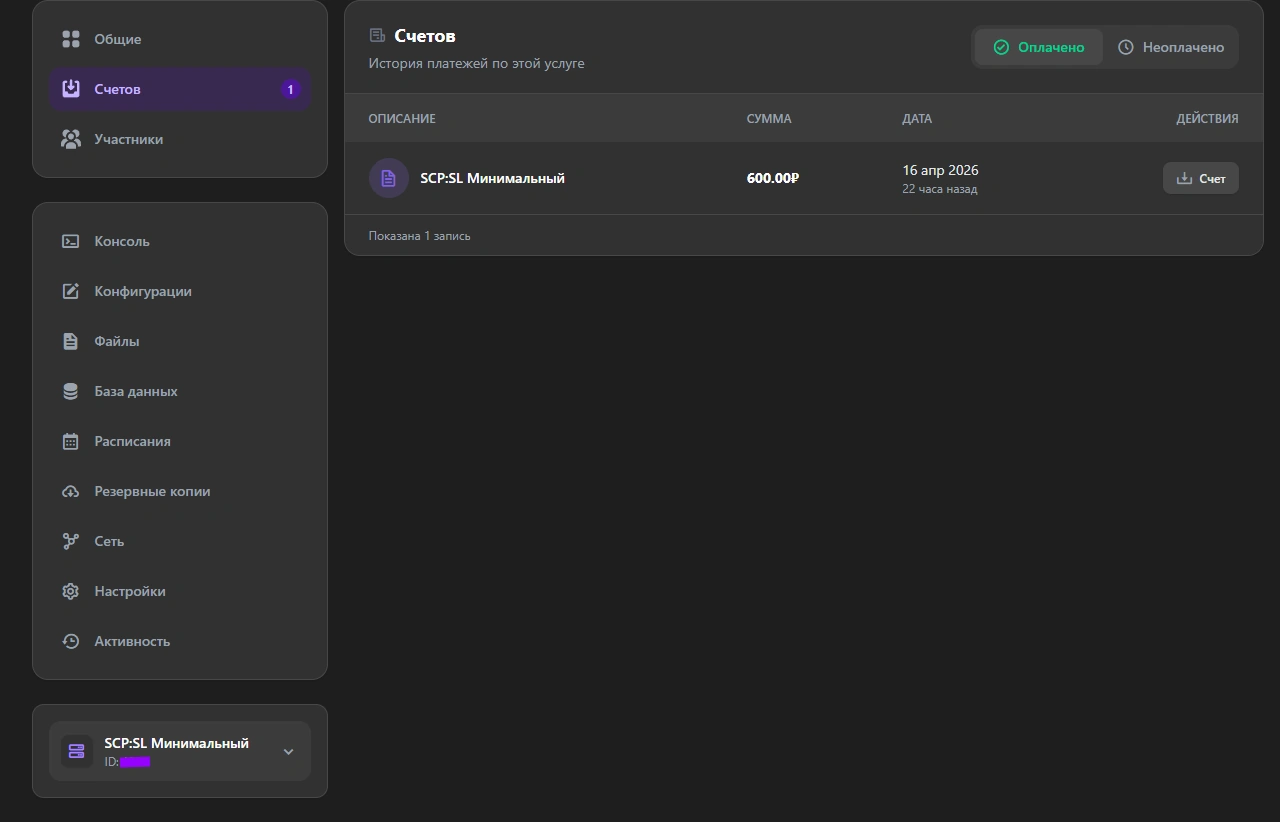1280x822 pixels.
Task: Open the Файлы manager
Action: (x=180, y=341)
